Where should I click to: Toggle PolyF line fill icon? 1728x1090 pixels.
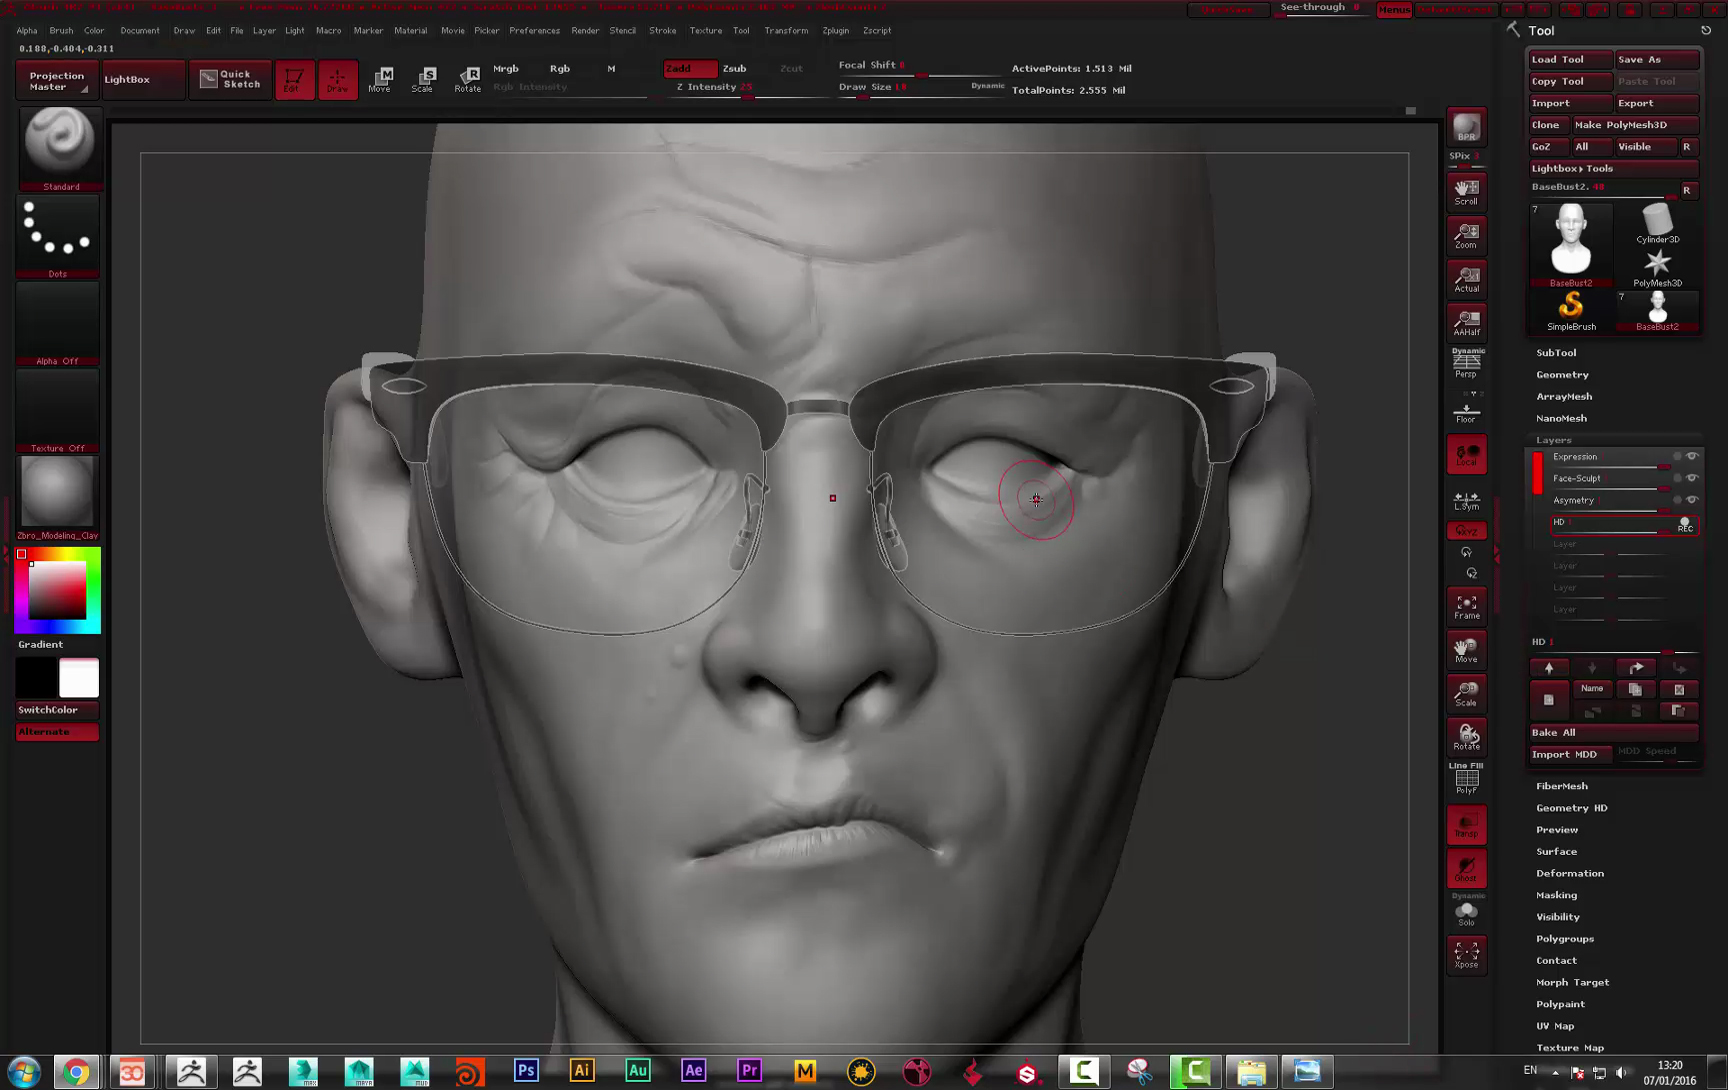click(x=1466, y=779)
